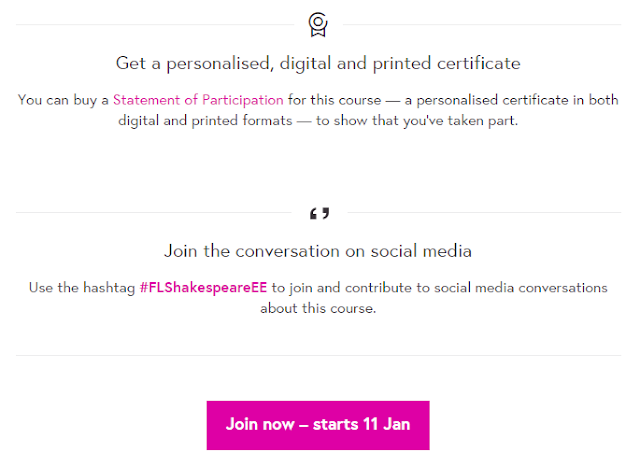Click Join now – starts 11 Jan button
Image resolution: width=640 pixels, height=467 pixels.
(x=318, y=425)
